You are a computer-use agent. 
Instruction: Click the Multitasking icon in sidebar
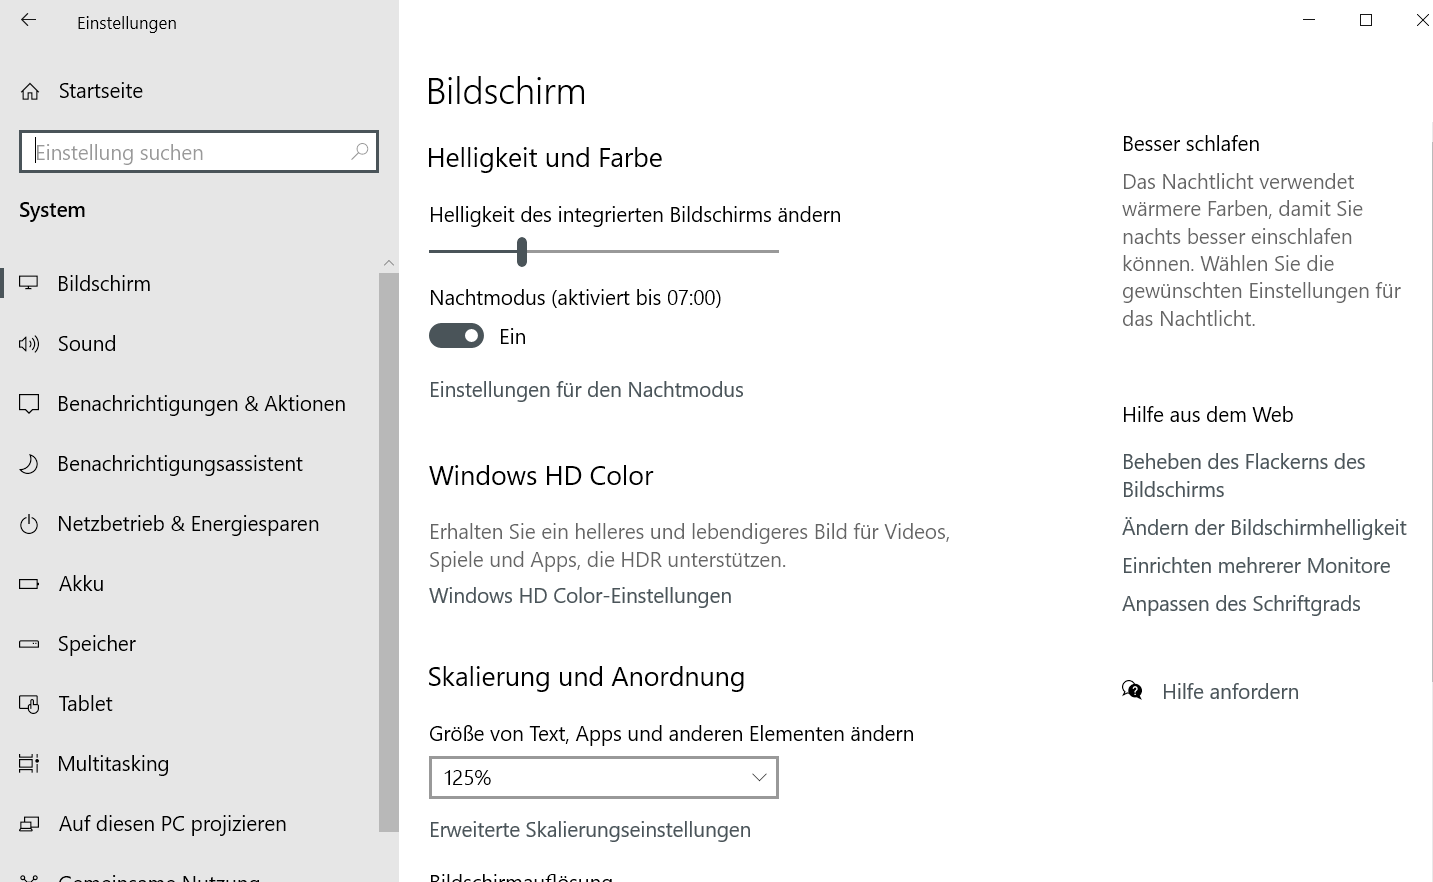coord(29,764)
